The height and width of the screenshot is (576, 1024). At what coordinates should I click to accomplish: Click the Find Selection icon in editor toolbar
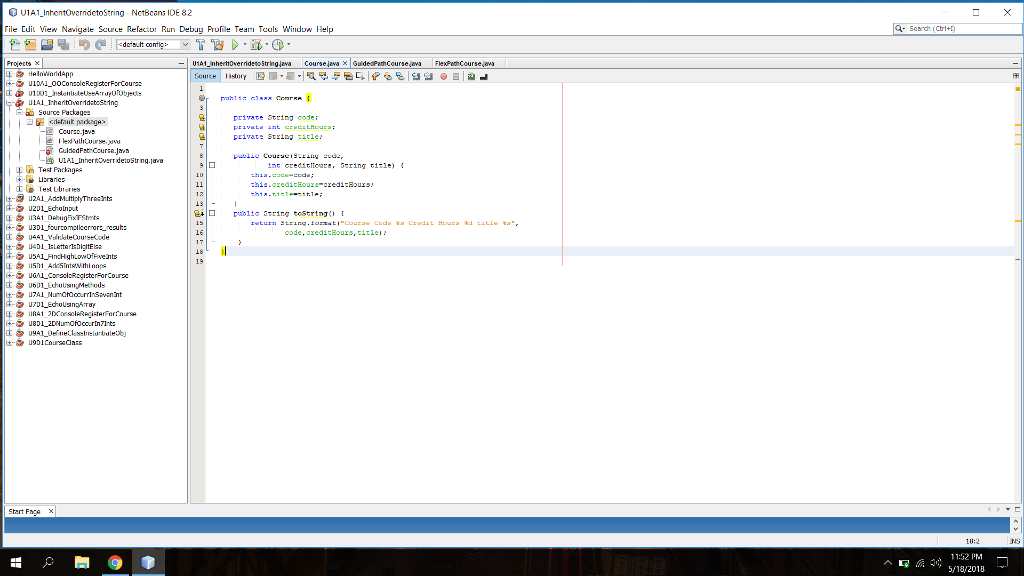[312, 77]
